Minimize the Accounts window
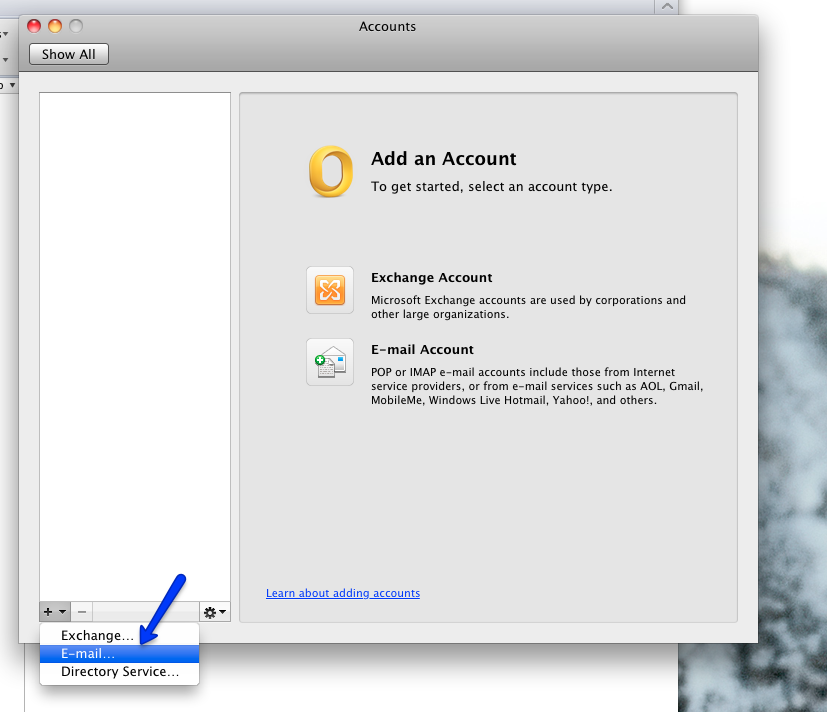The width and height of the screenshot is (827, 712). tap(55, 27)
